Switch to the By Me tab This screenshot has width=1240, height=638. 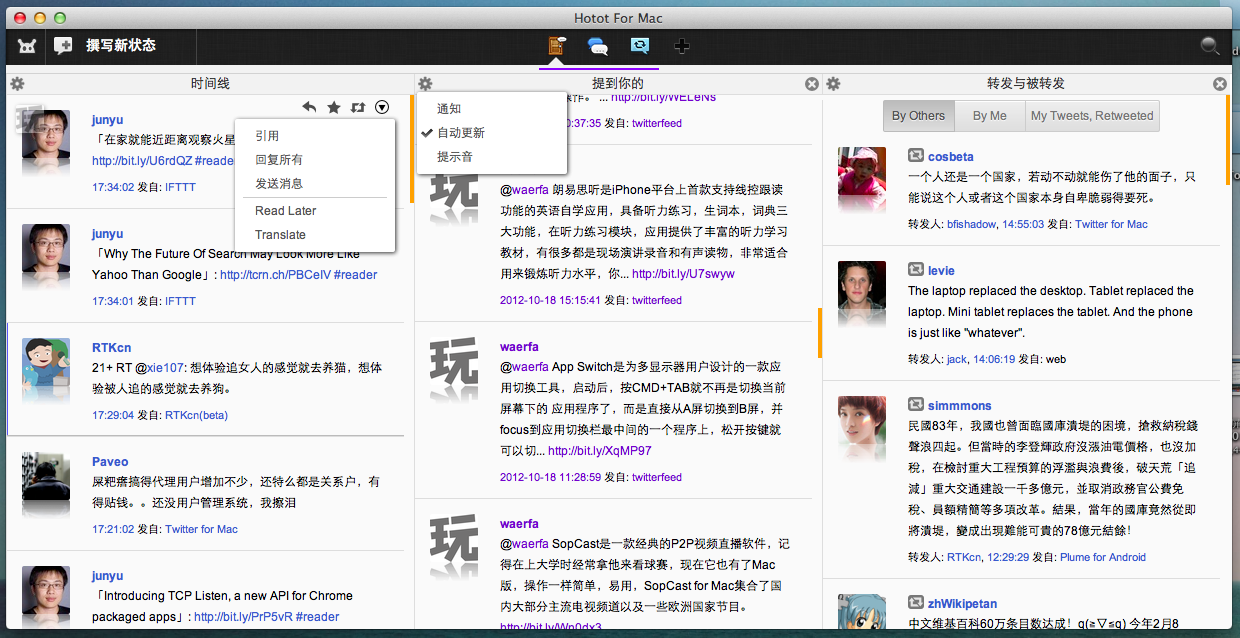[990, 116]
